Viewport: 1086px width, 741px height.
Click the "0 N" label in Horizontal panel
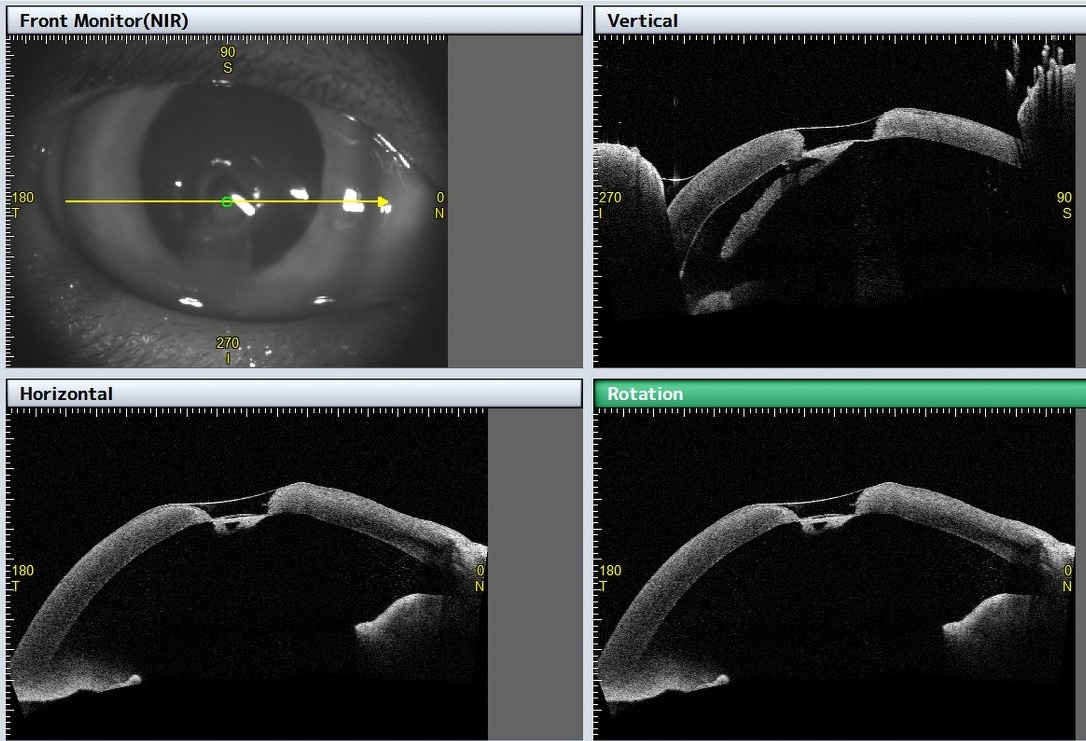point(479,578)
